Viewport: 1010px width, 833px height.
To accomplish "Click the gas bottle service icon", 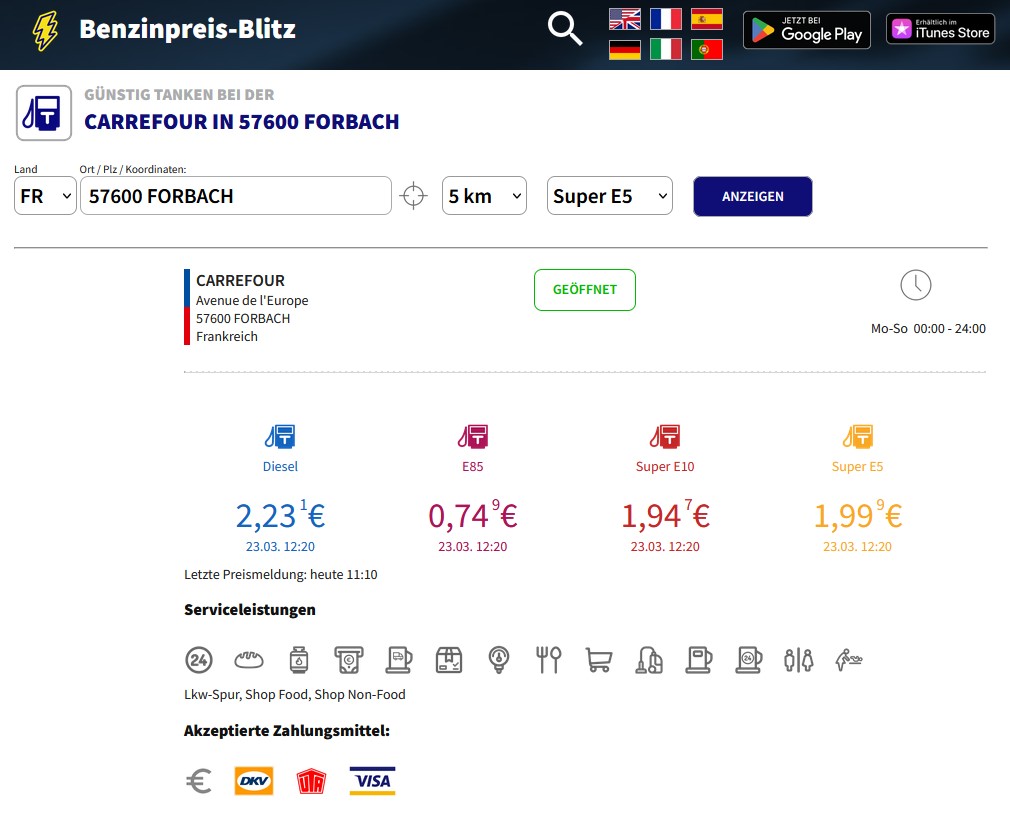I will click(299, 660).
